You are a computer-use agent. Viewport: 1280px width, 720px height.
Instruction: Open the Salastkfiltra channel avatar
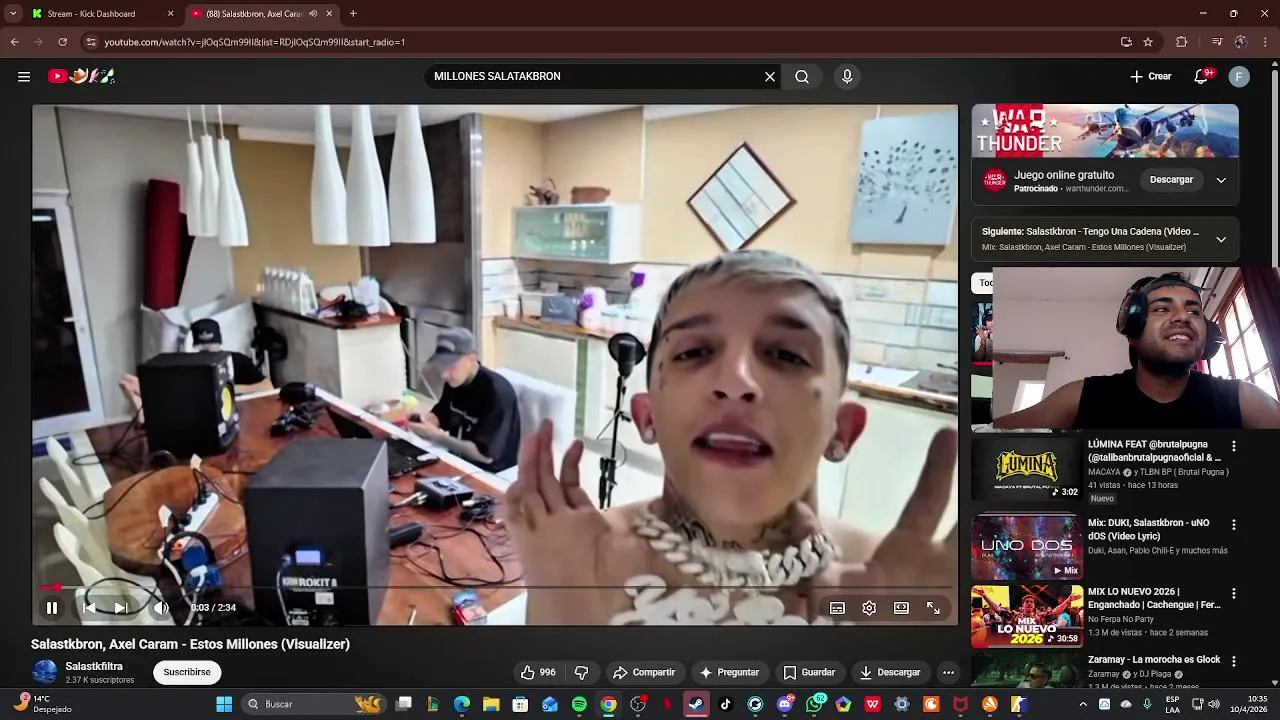44,672
